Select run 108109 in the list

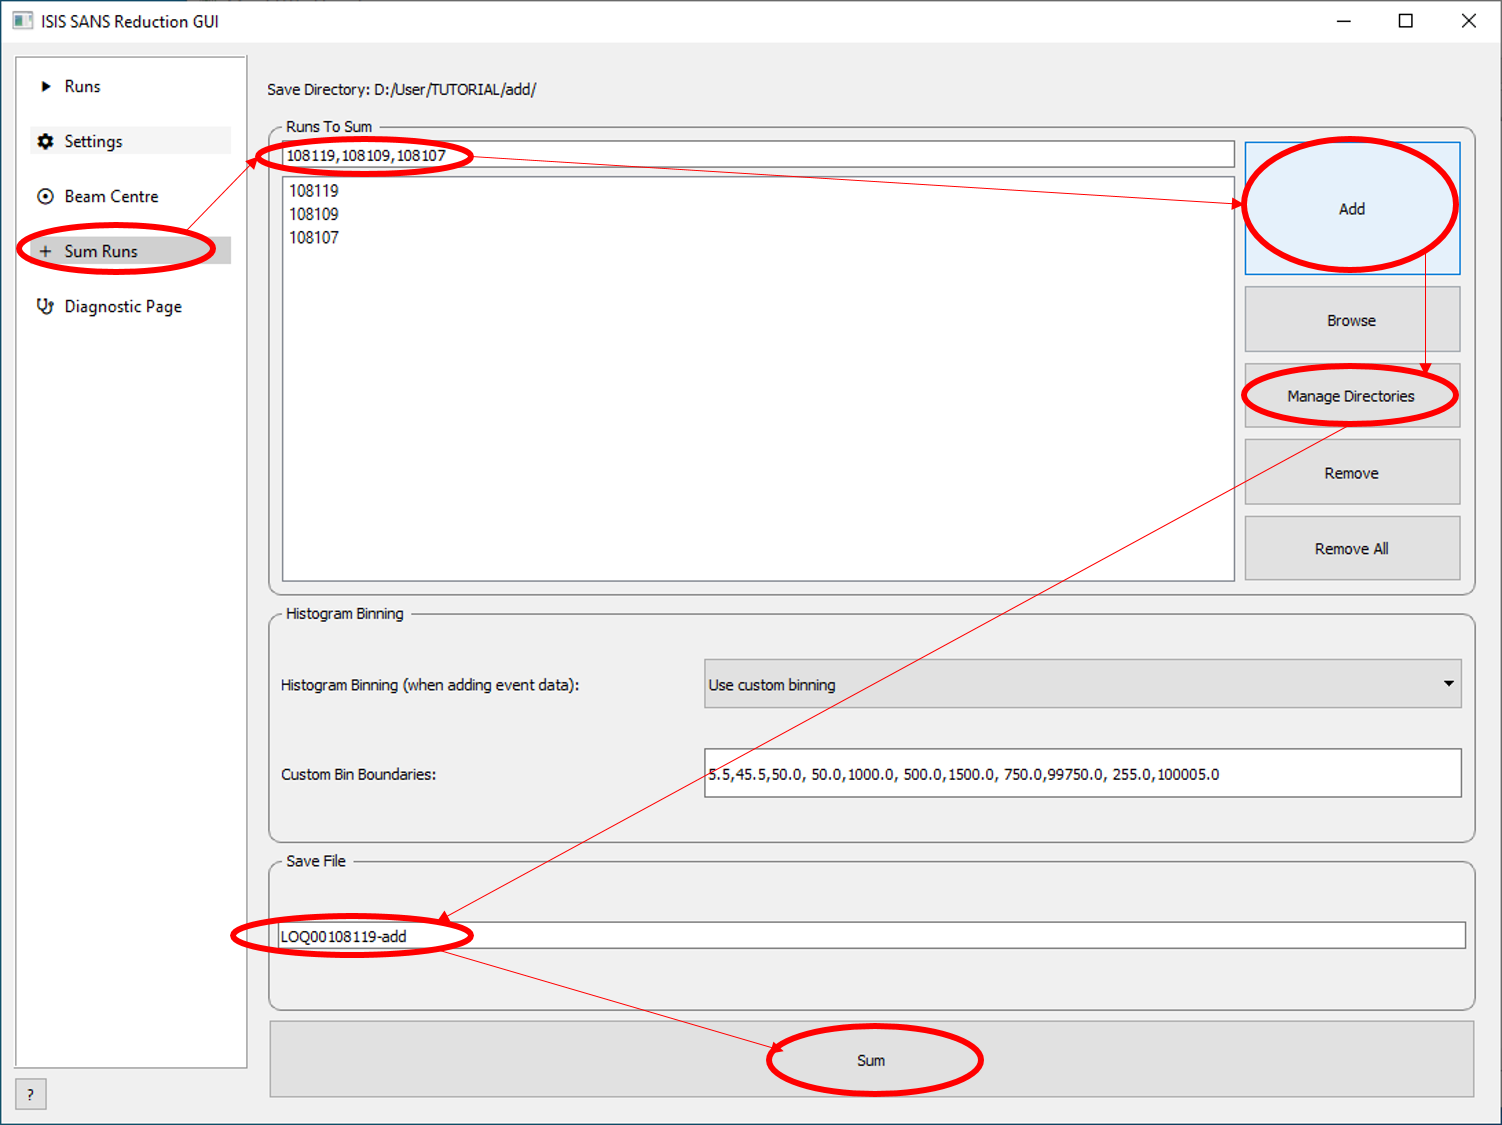tap(314, 214)
